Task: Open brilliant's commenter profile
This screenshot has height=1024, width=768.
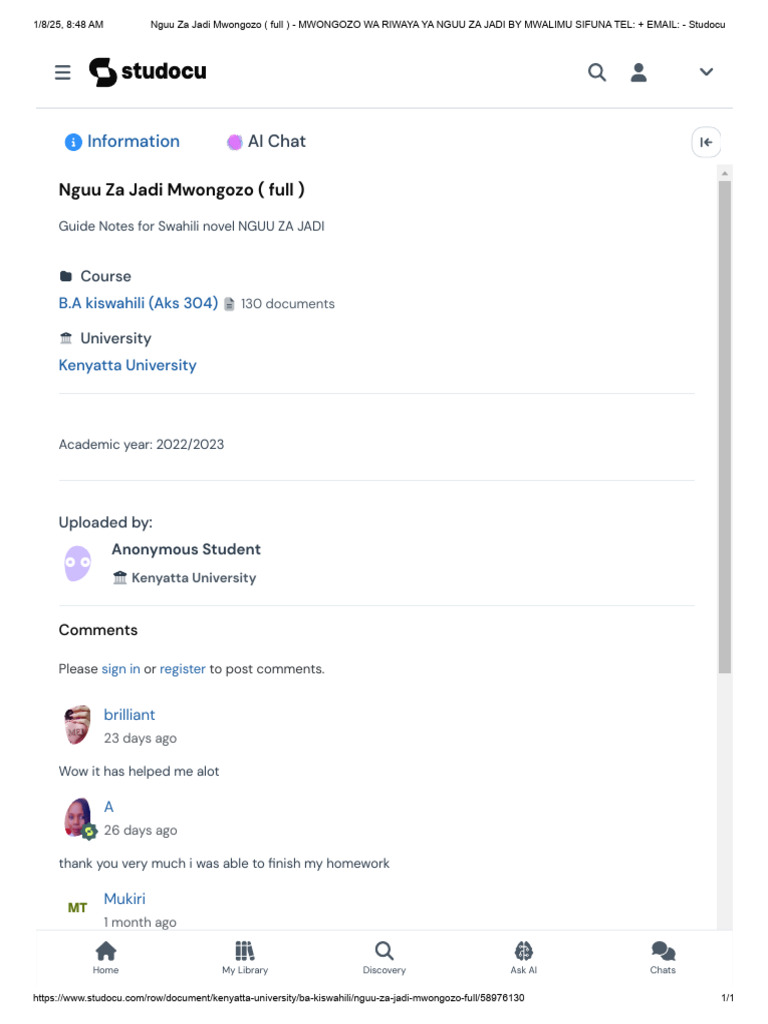Action: 129,715
